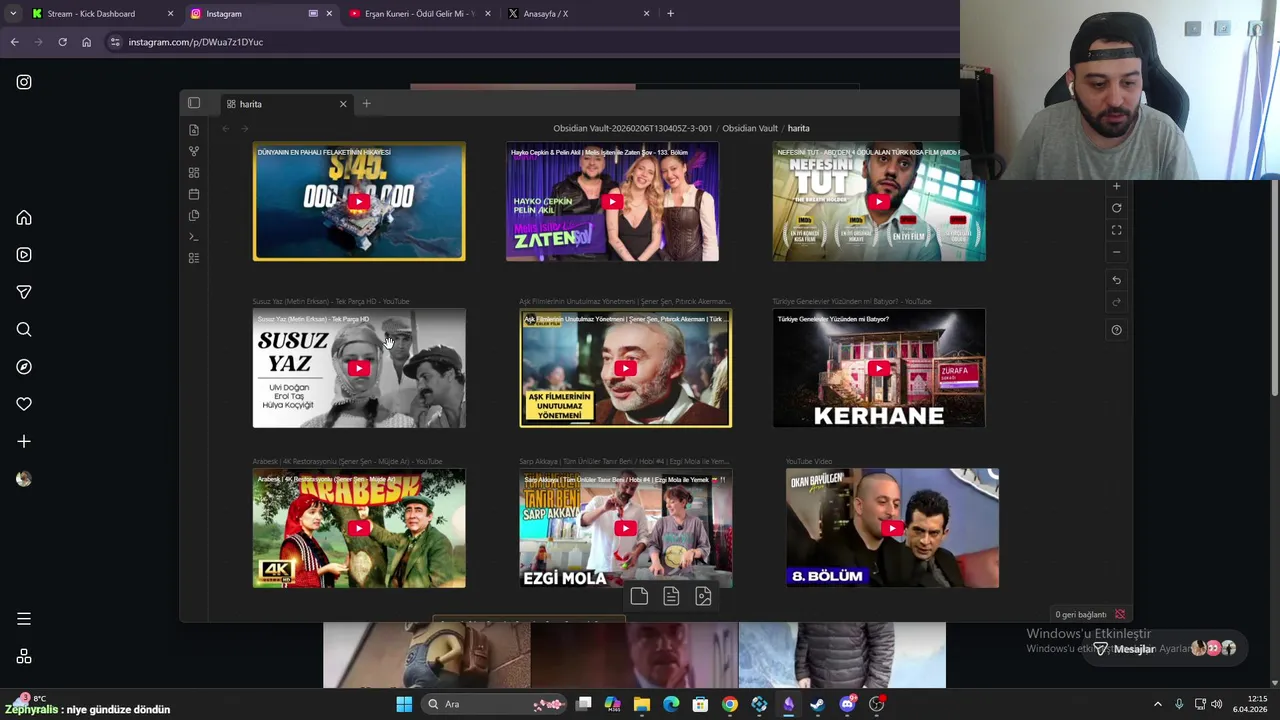Show hidden system tray icons
The width and height of the screenshot is (1280, 720).
[x=1158, y=704]
